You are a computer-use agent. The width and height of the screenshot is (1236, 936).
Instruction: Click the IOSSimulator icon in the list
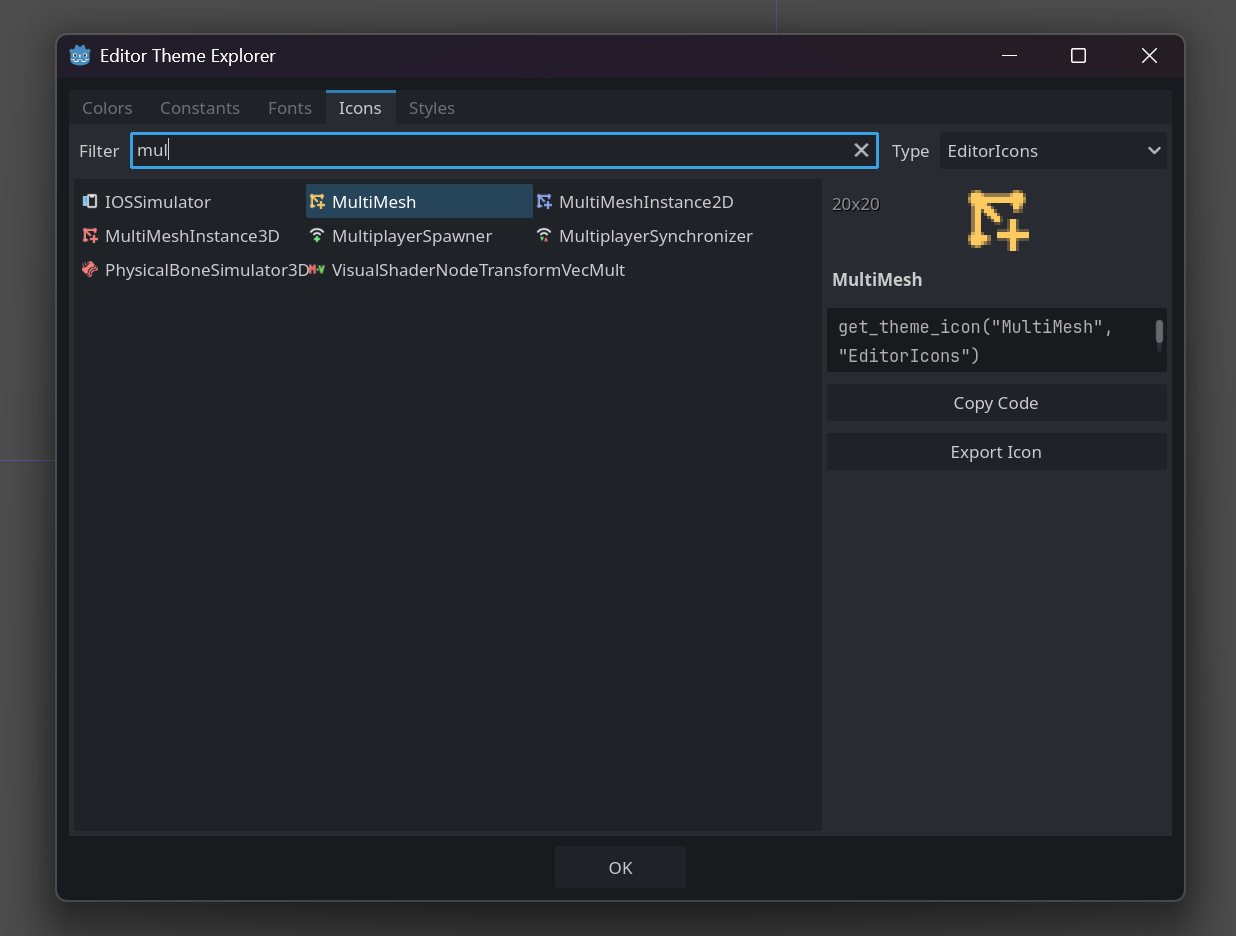coord(90,202)
